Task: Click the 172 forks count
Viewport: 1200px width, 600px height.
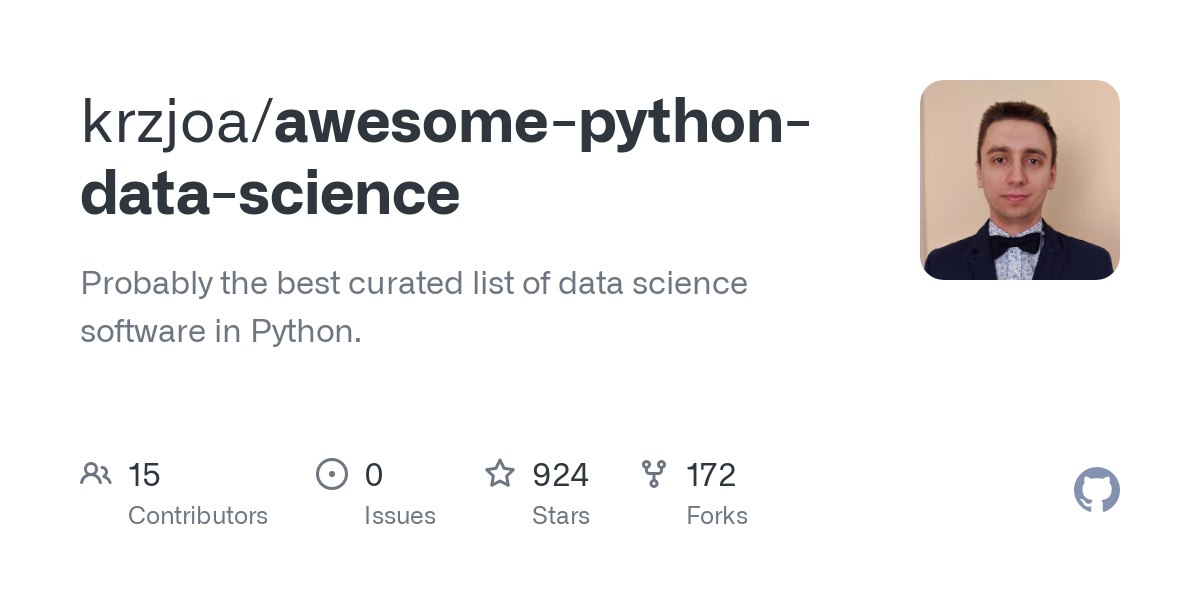Action: 711,475
